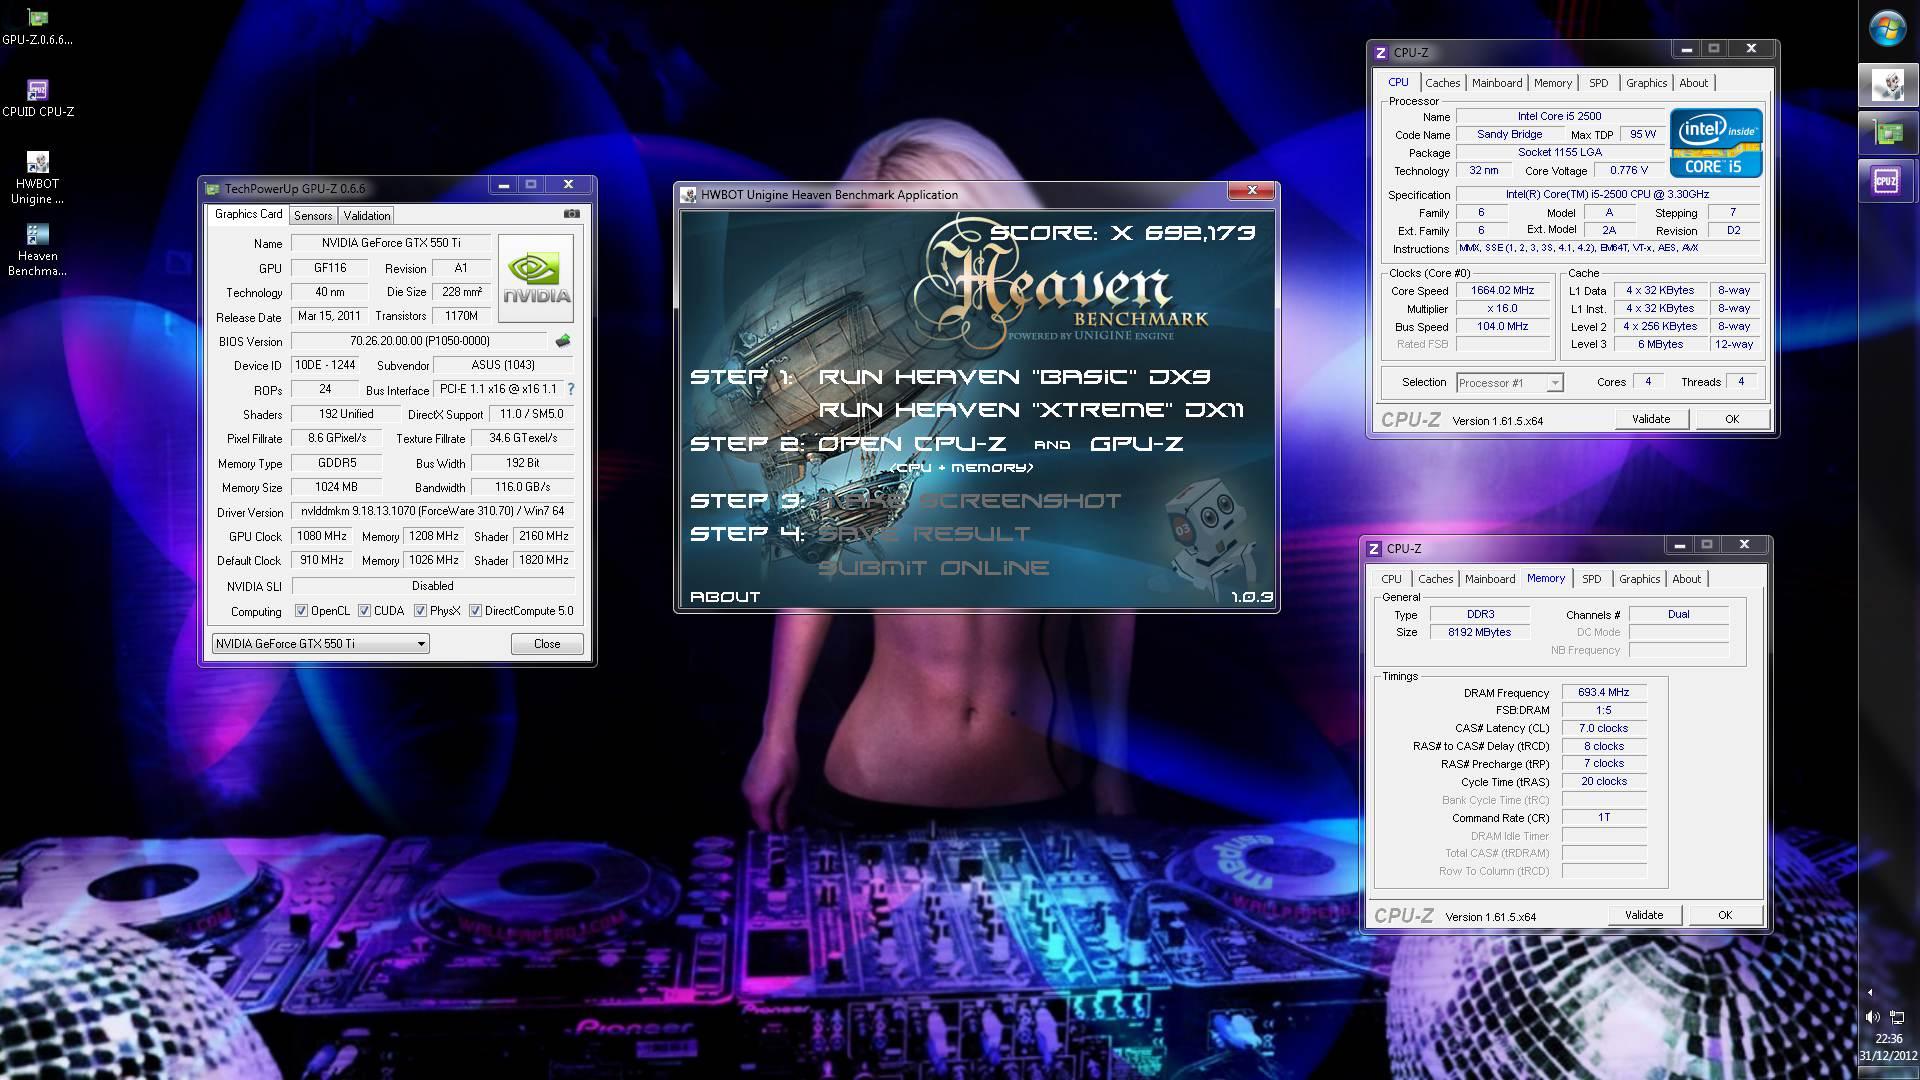Screen dimensions: 1920x1080
Task: Open the volume speaker tray icon
Action: pos(1872,1017)
